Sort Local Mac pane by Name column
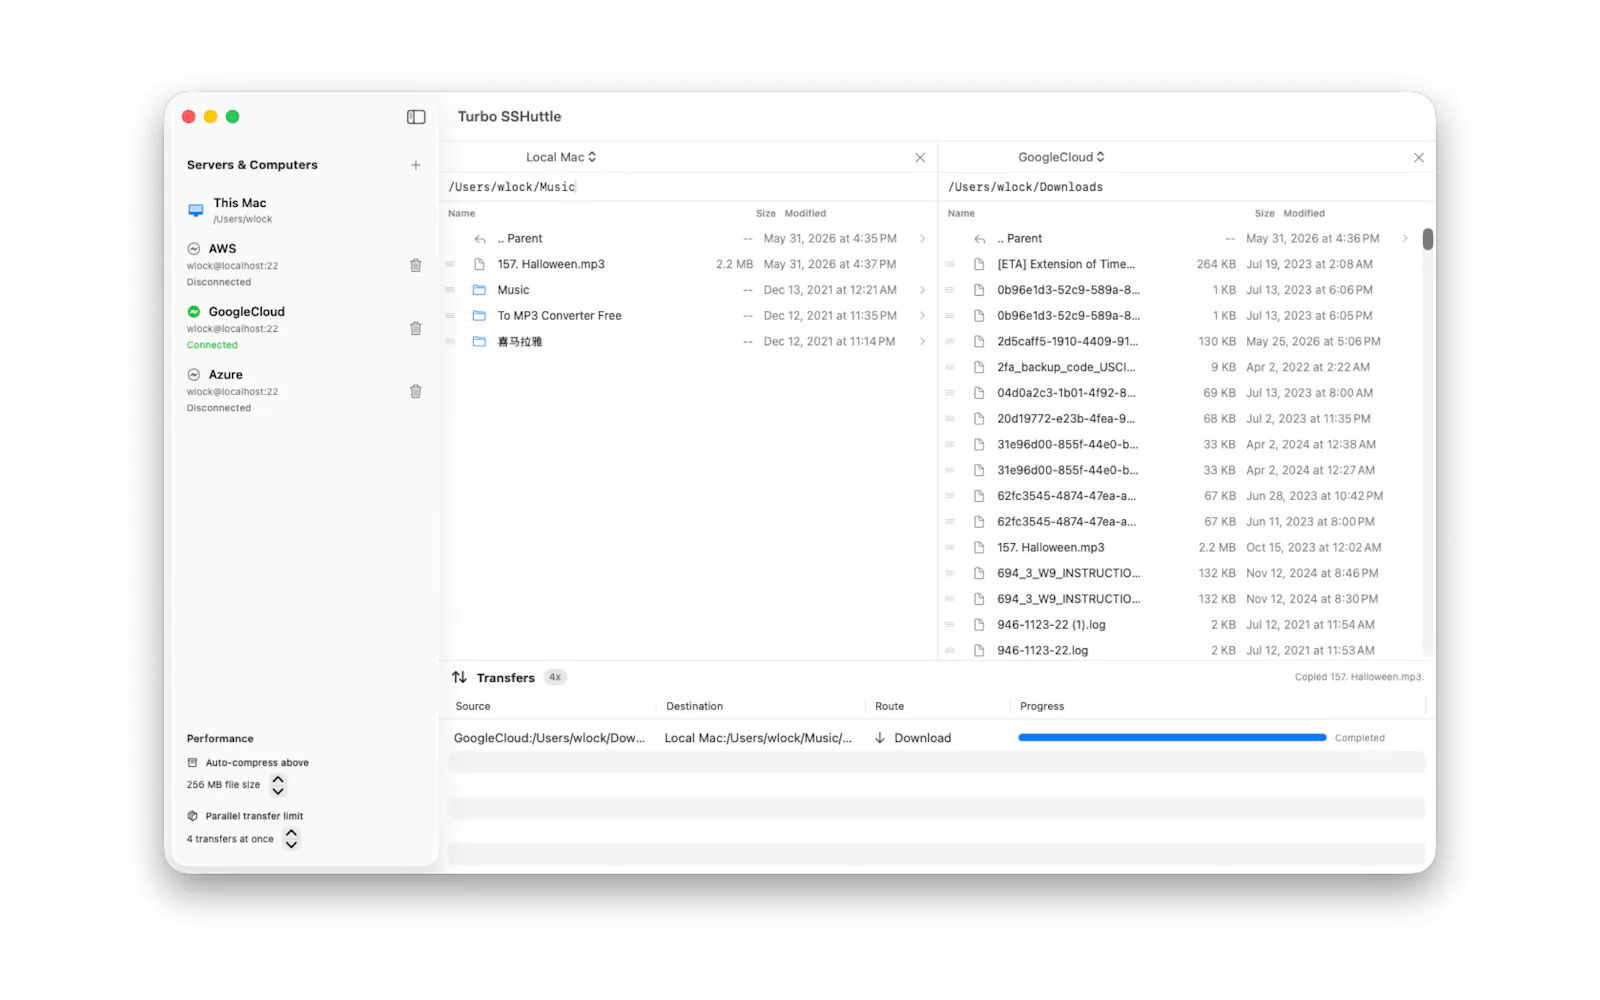Image resolution: width=1600 pixels, height=1000 pixels. [x=462, y=214]
